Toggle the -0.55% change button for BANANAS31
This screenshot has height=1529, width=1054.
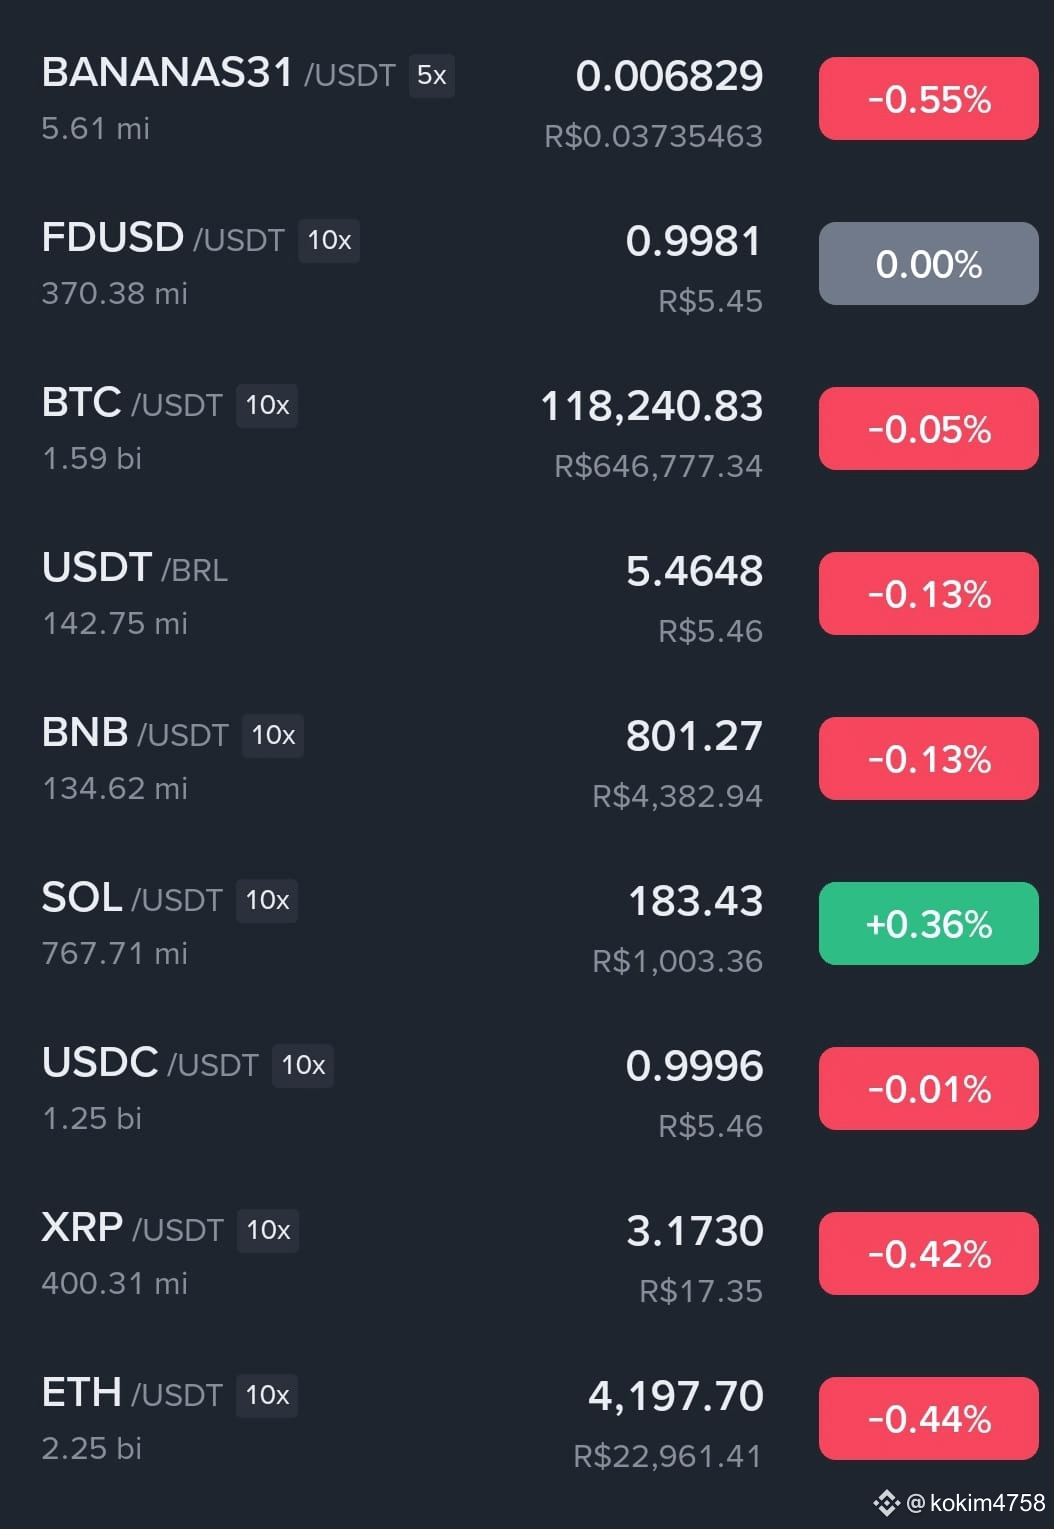point(929,99)
